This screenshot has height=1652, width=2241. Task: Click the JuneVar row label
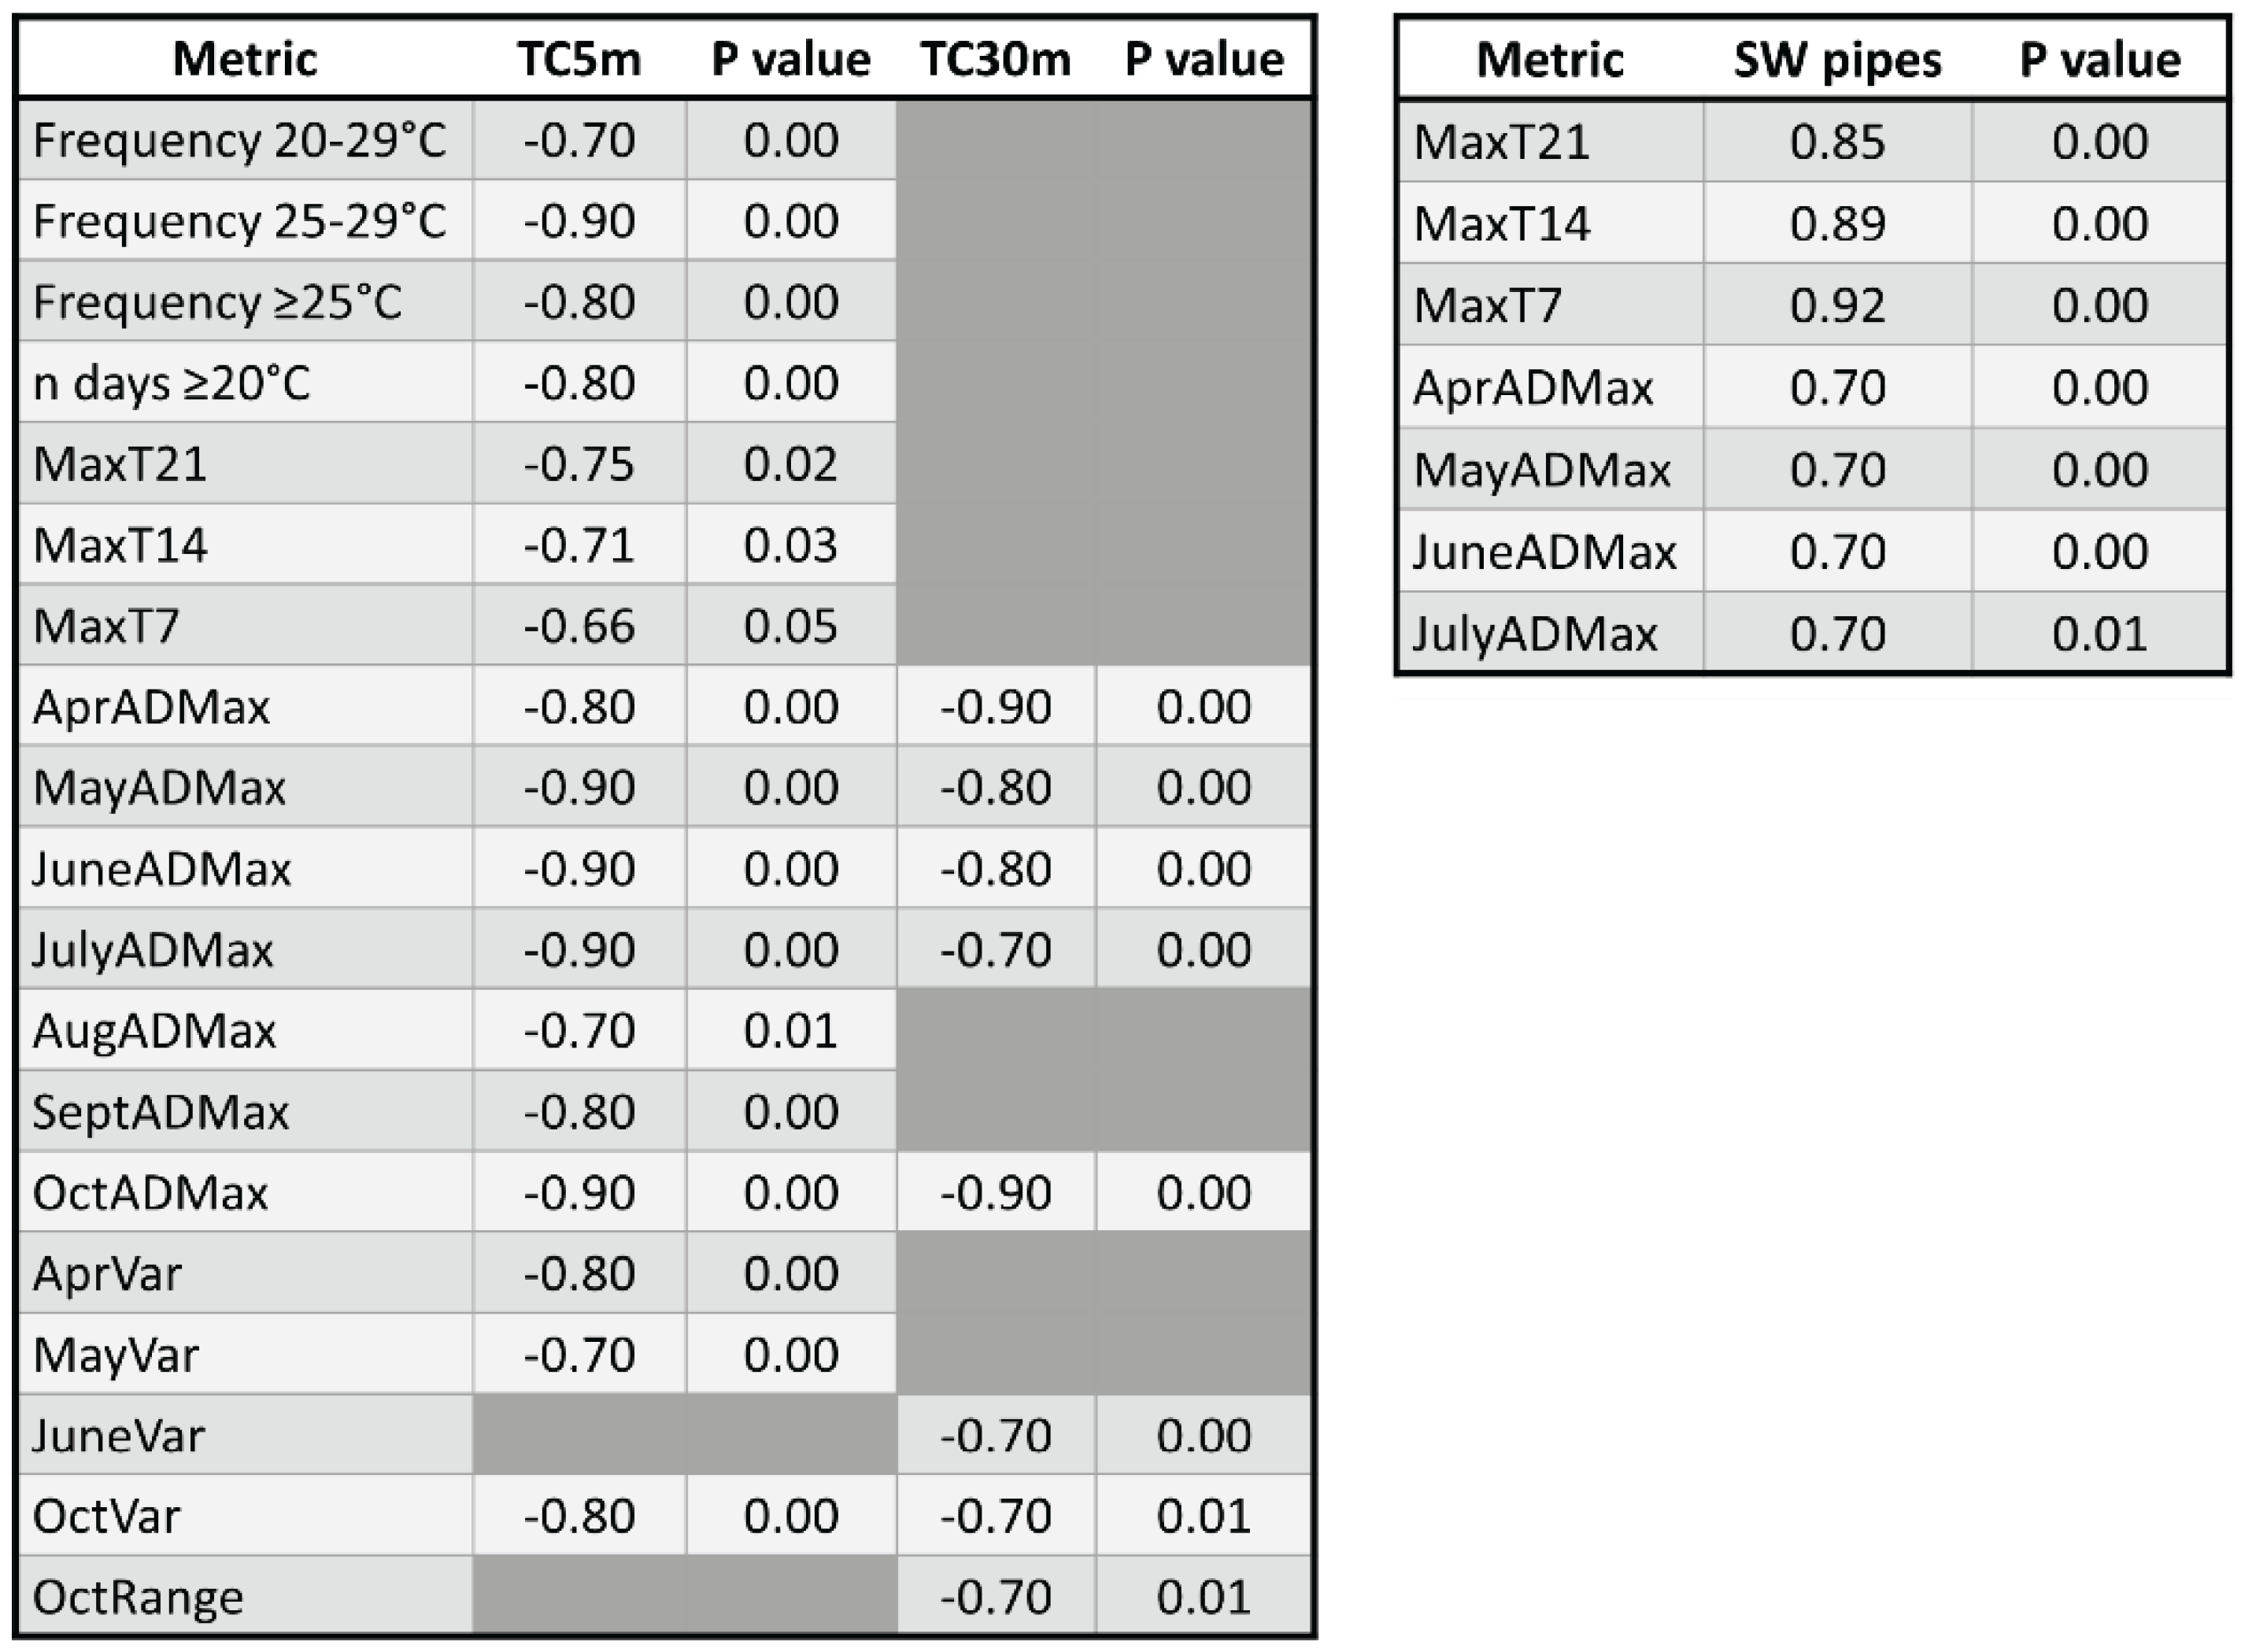pos(119,1436)
